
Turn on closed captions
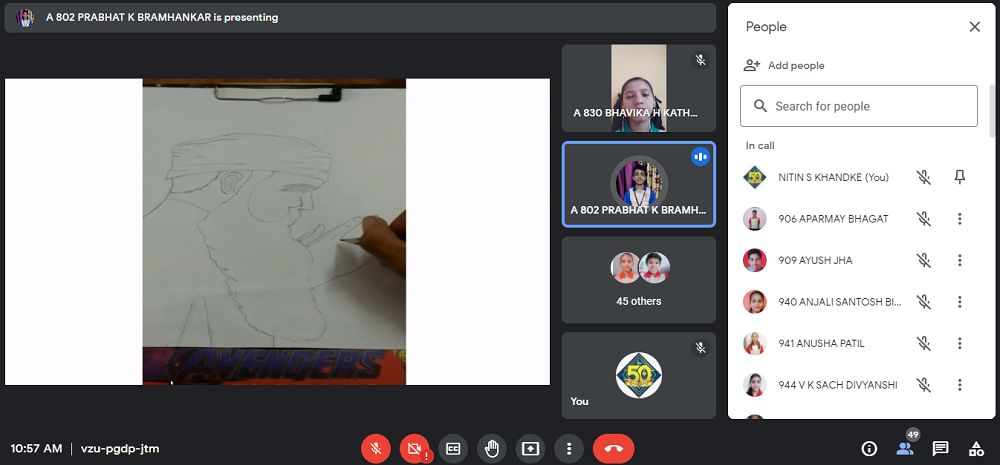point(452,449)
